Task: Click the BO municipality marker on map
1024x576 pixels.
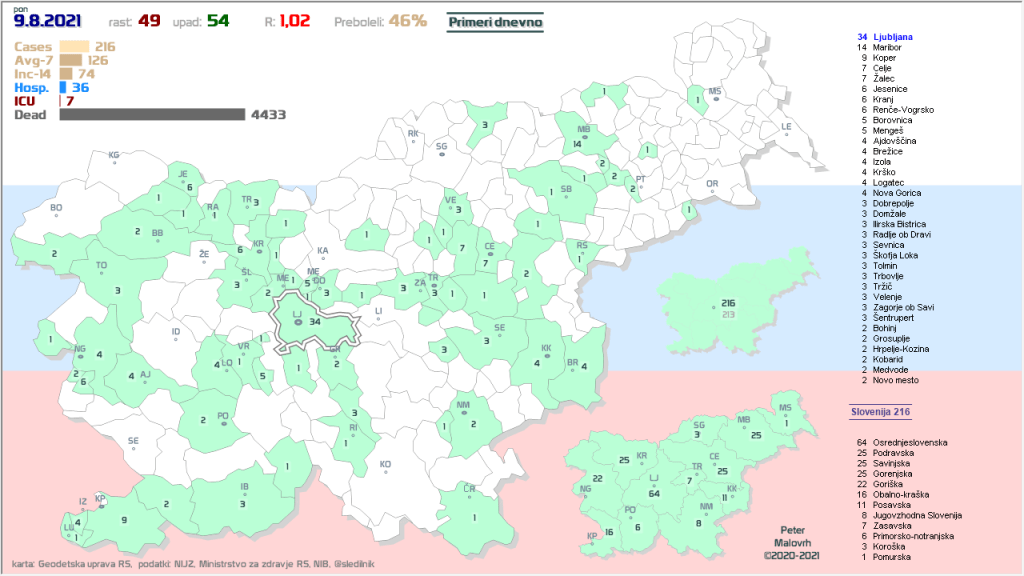Action: pos(56,208)
